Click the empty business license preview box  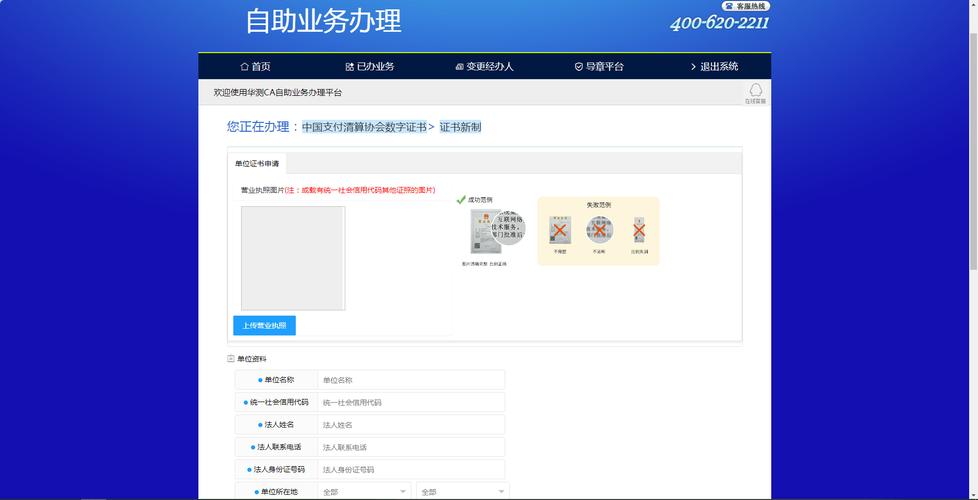pyautogui.click(x=293, y=258)
